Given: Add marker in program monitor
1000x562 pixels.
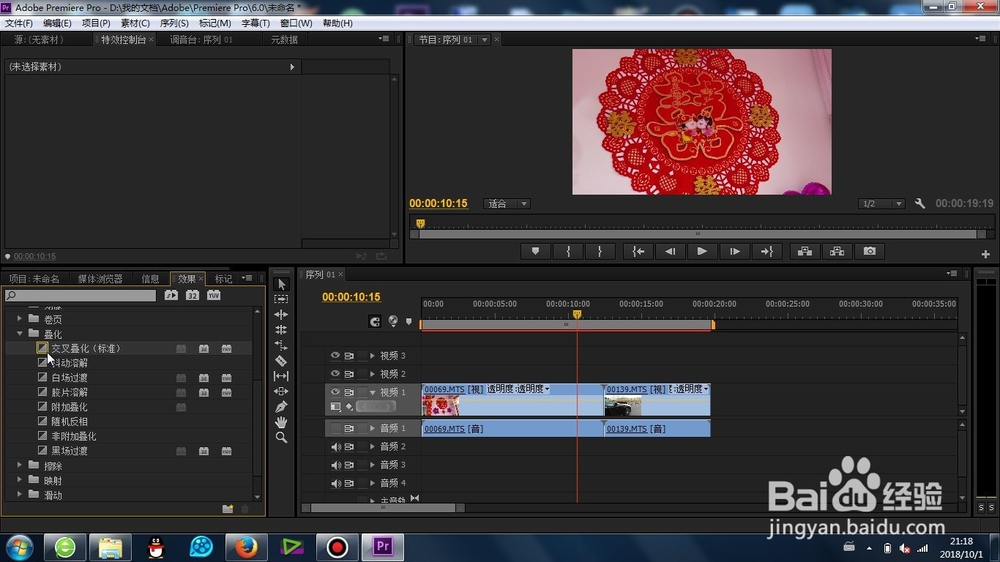Looking at the screenshot, I should point(535,251).
